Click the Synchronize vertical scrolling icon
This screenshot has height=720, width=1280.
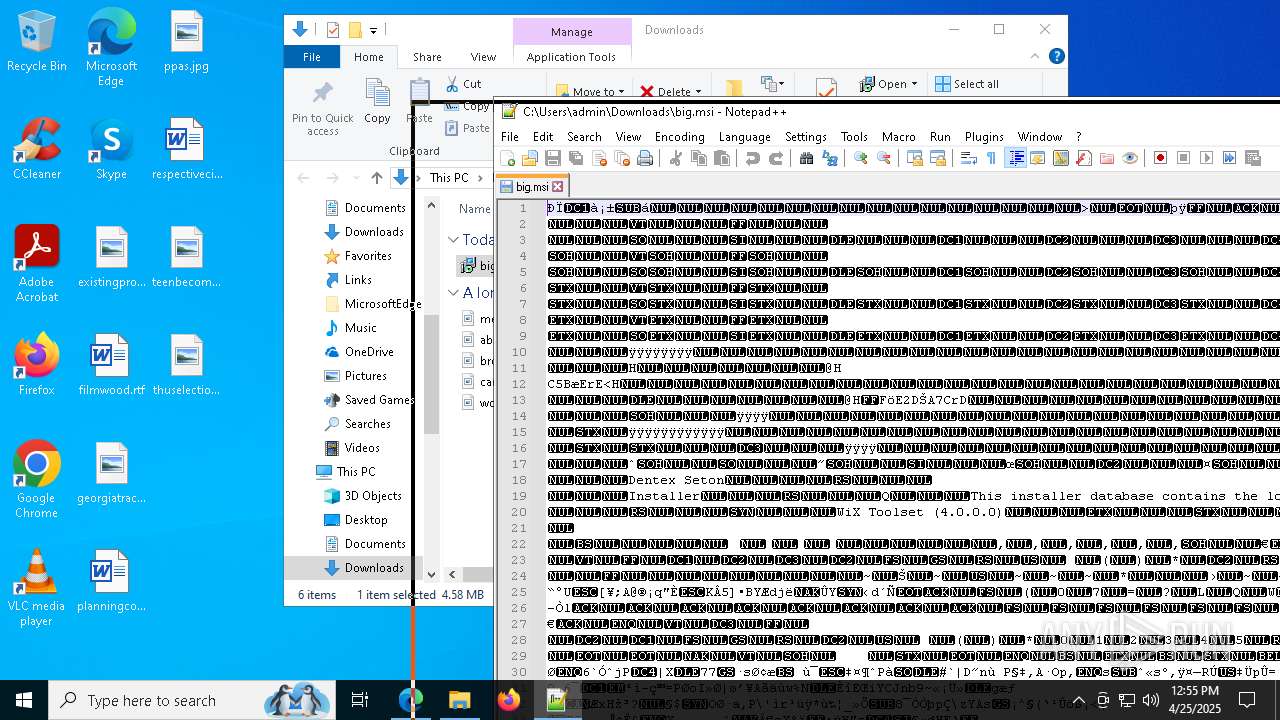coord(915,158)
